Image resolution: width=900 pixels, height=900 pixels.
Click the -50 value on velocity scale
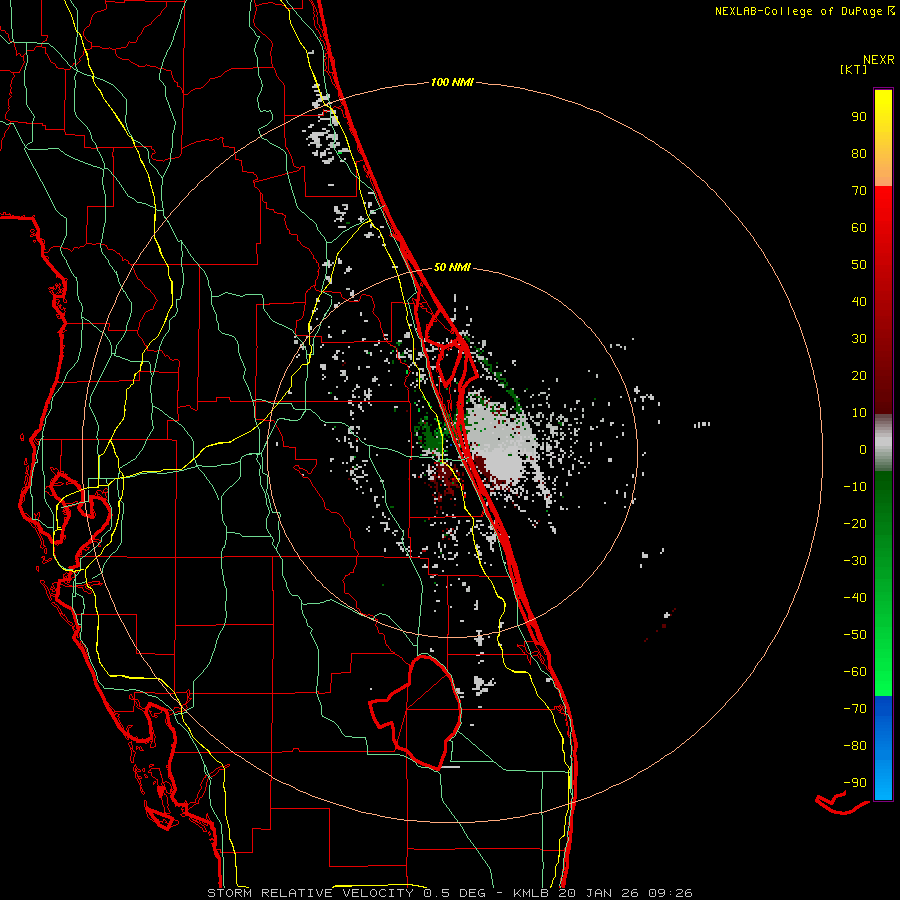[x=855, y=634]
